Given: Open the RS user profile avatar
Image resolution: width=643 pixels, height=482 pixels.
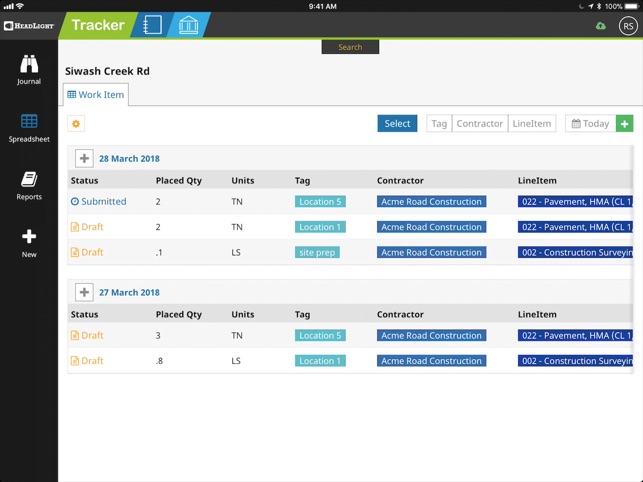Looking at the screenshot, I should [x=628, y=26].
